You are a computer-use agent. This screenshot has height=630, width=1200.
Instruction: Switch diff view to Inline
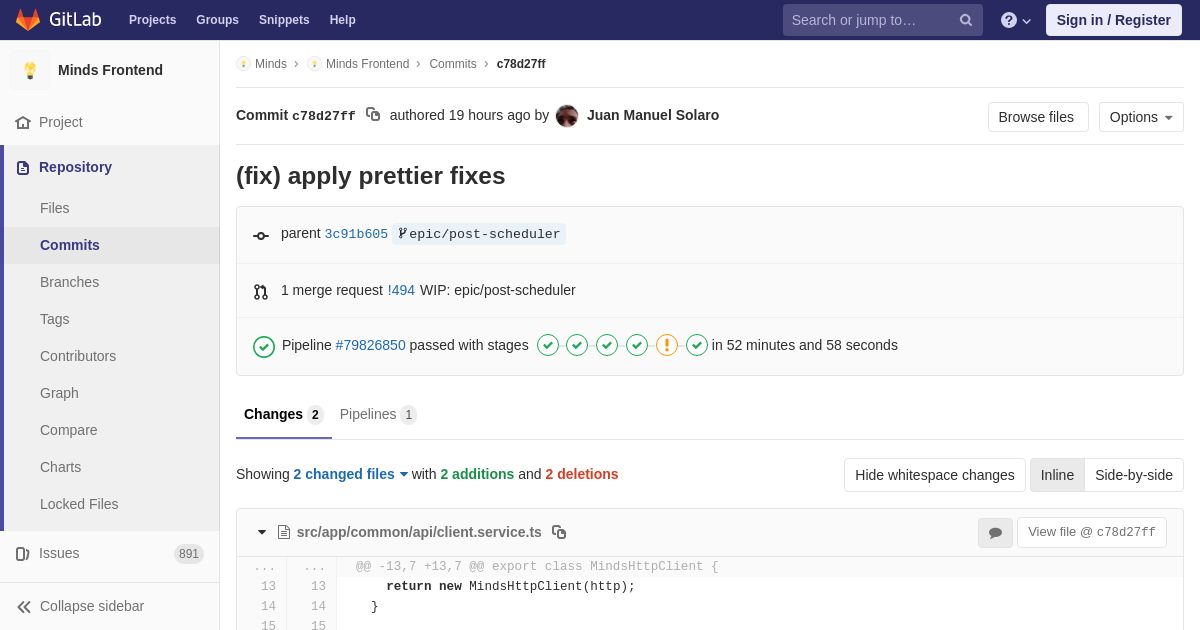click(1057, 475)
